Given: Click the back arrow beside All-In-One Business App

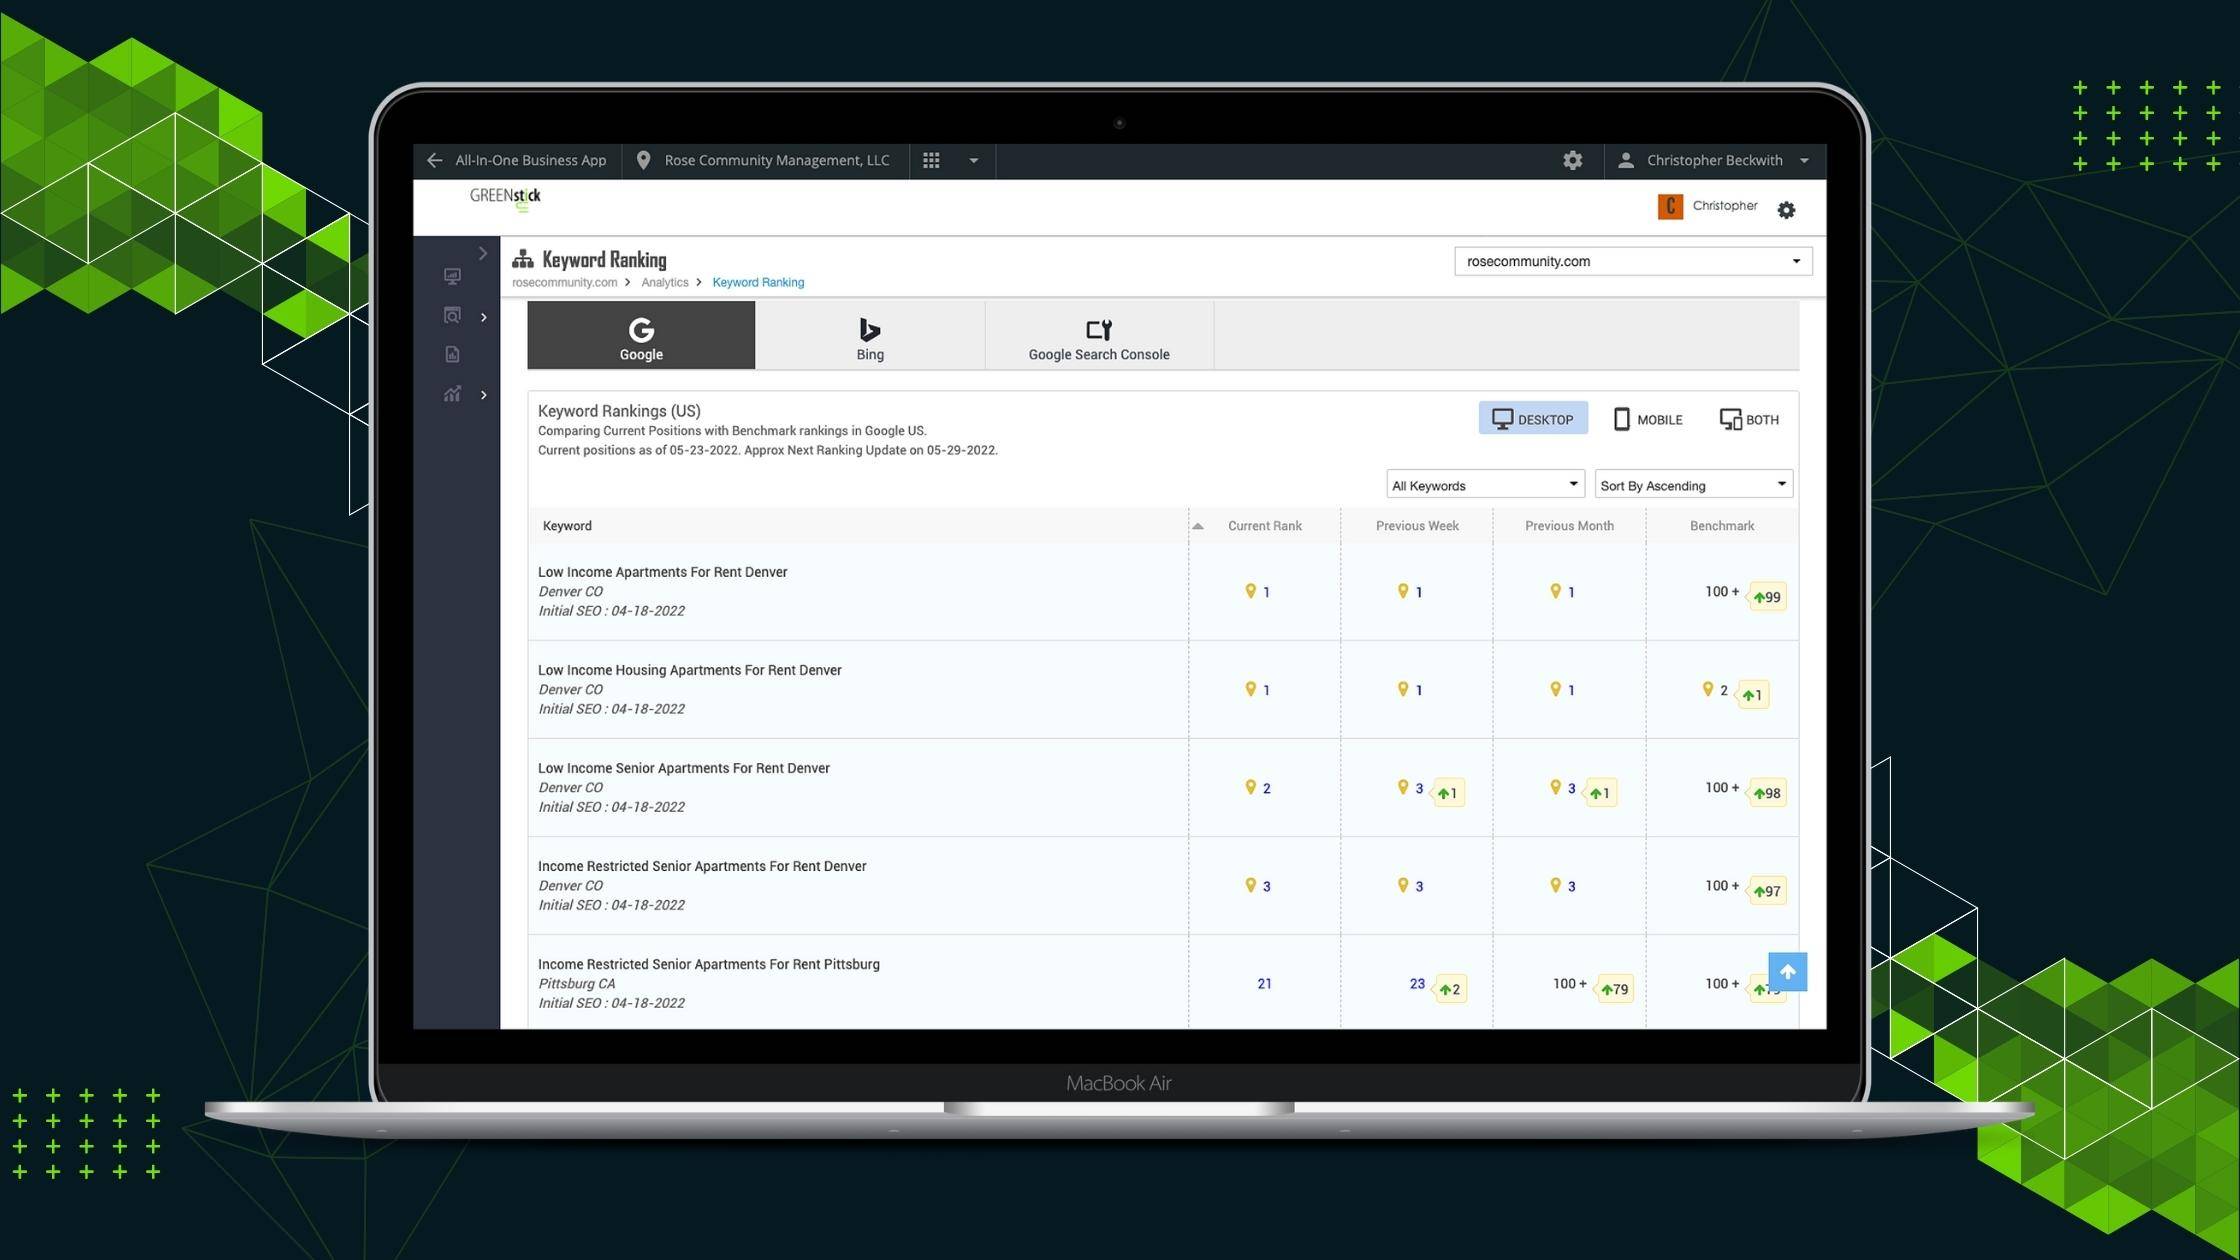Looking at the screenshot, I should coord(434,160).
